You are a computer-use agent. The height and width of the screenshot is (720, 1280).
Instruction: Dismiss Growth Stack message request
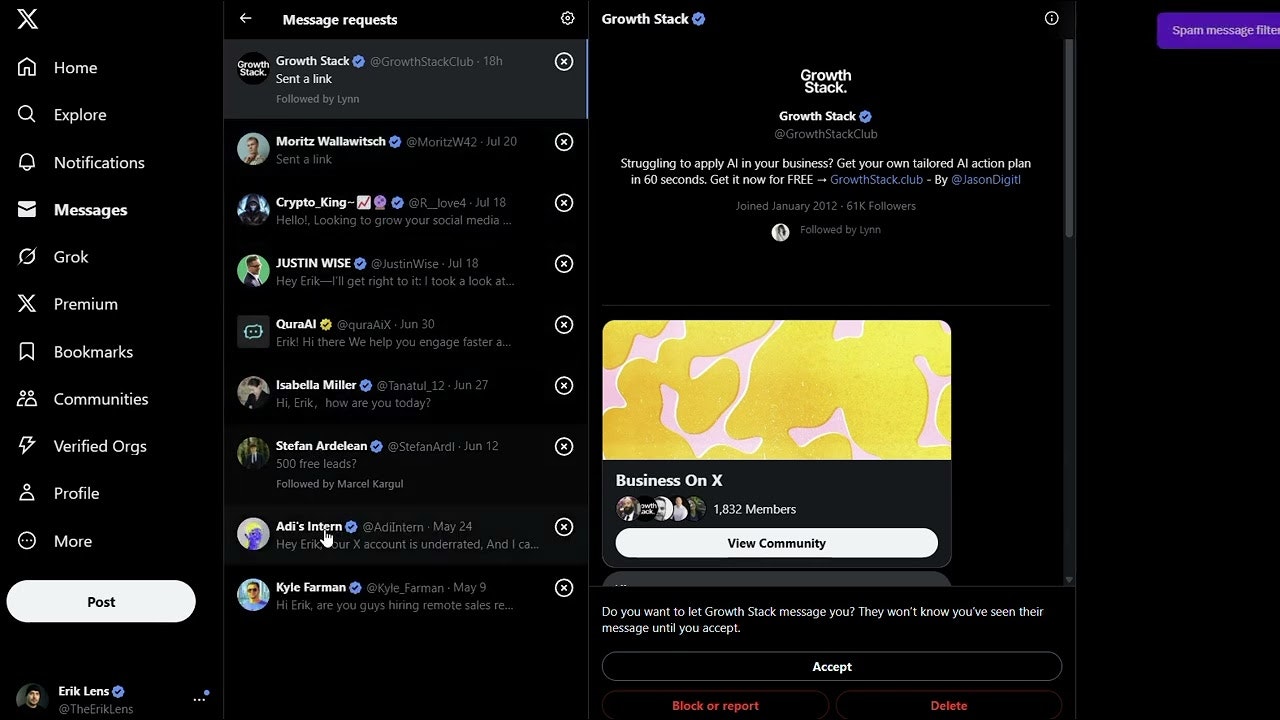(x=564, y=62)
